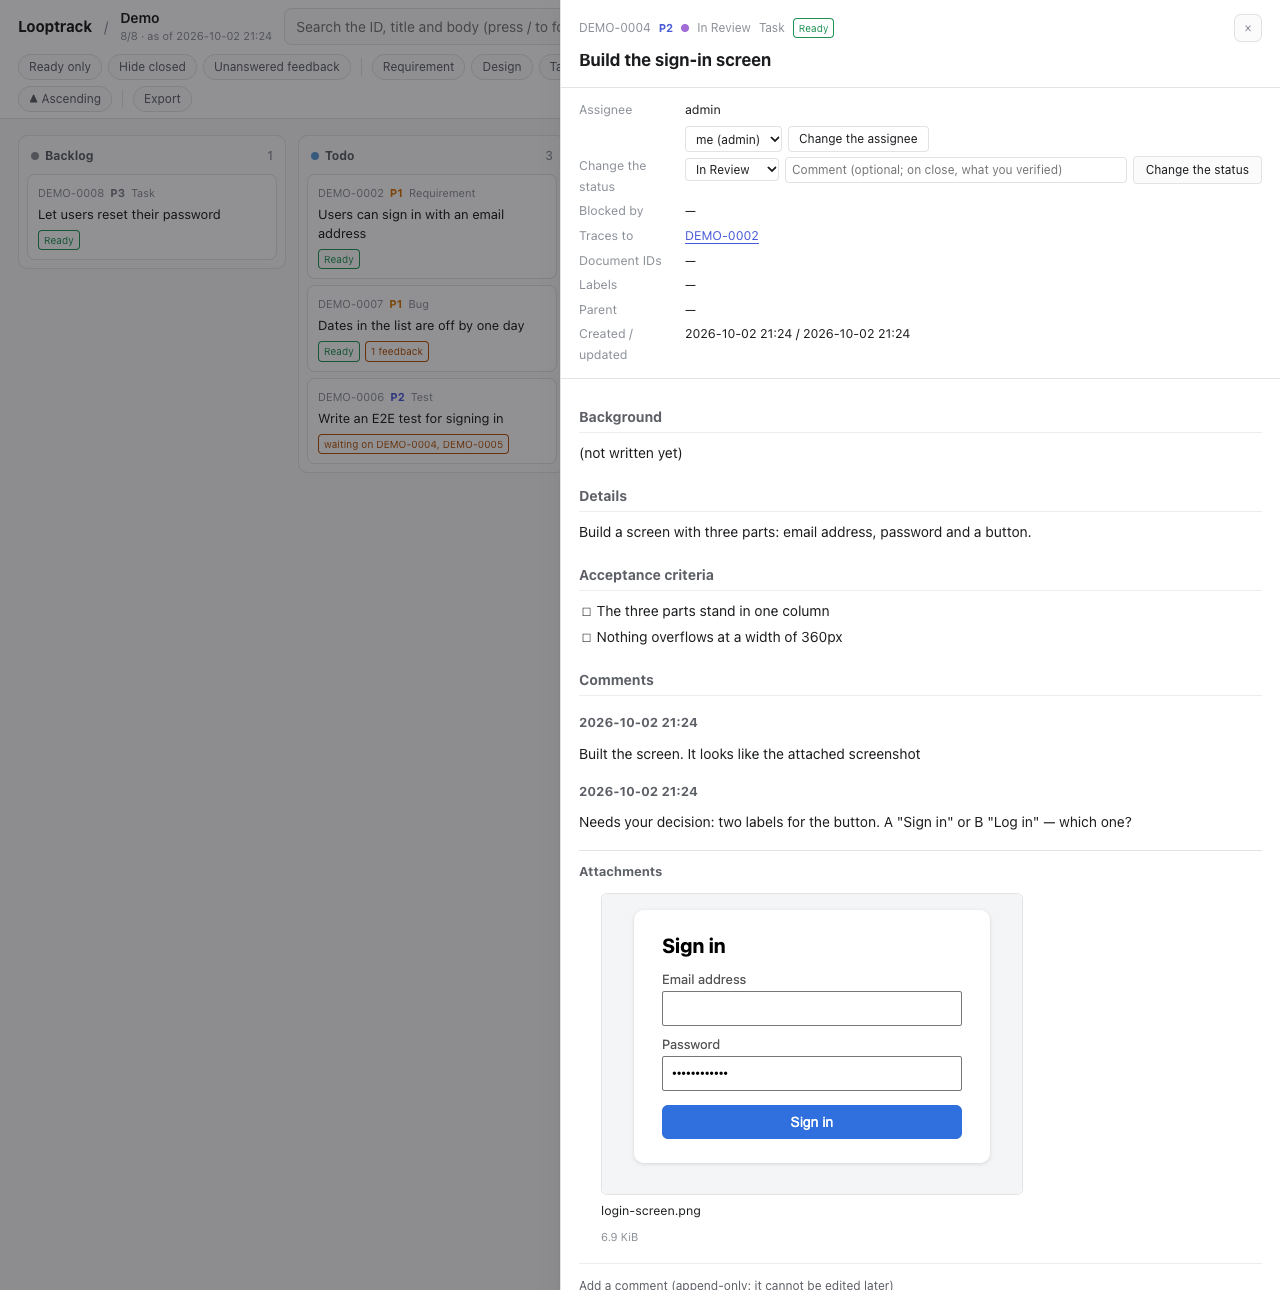
Task: Filter by Design type
Action: 502,67
